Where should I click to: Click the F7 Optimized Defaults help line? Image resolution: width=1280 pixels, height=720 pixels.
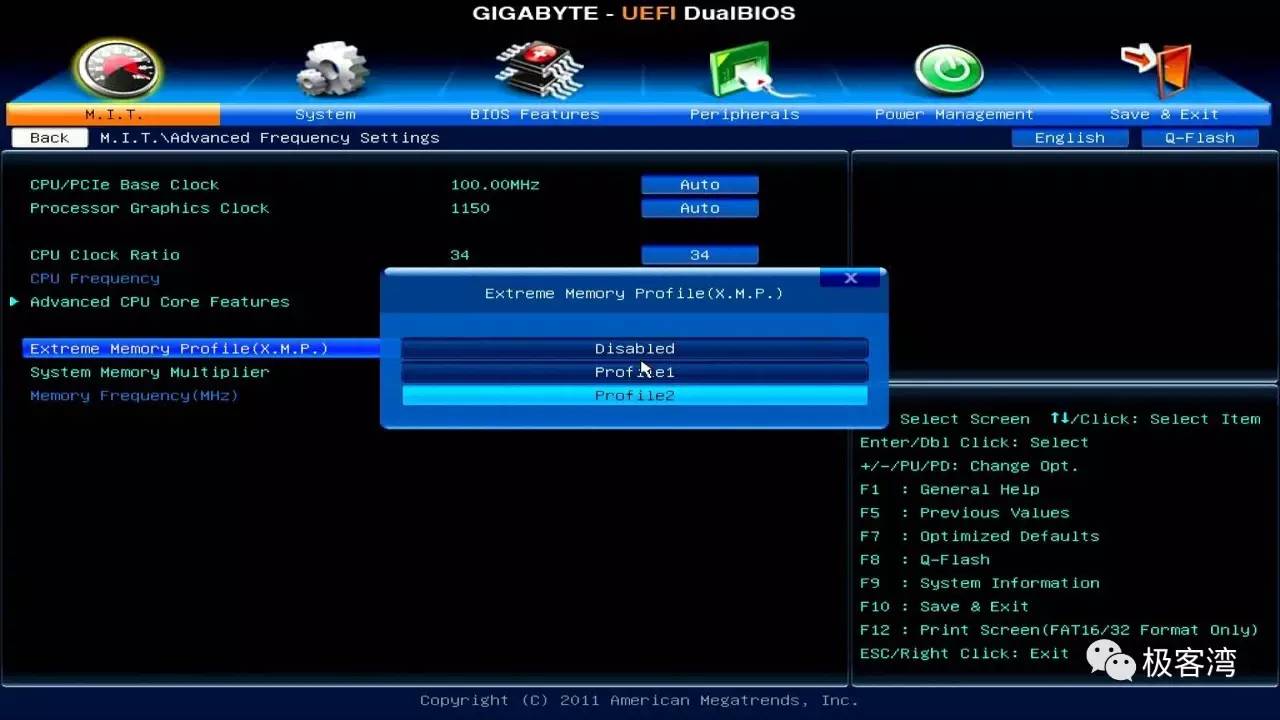(980, 536)
